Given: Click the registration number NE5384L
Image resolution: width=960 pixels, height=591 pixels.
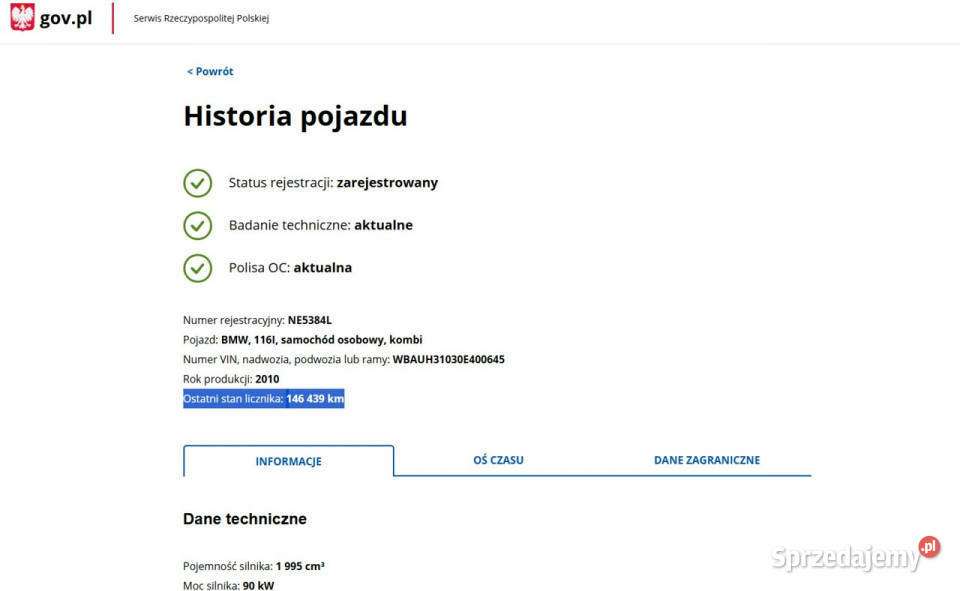Looking at the screenshot, I should [310, 320].
